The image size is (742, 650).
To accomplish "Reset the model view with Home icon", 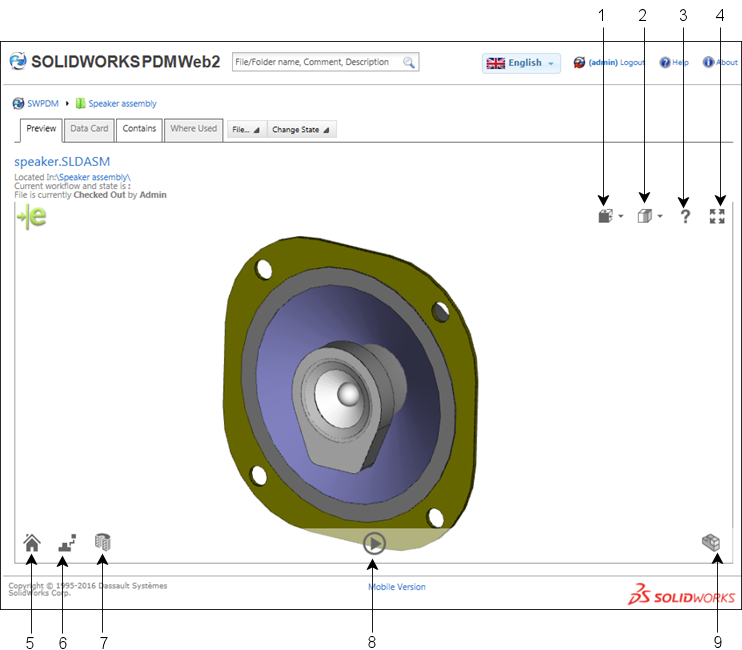I will [x=32, y=543].
